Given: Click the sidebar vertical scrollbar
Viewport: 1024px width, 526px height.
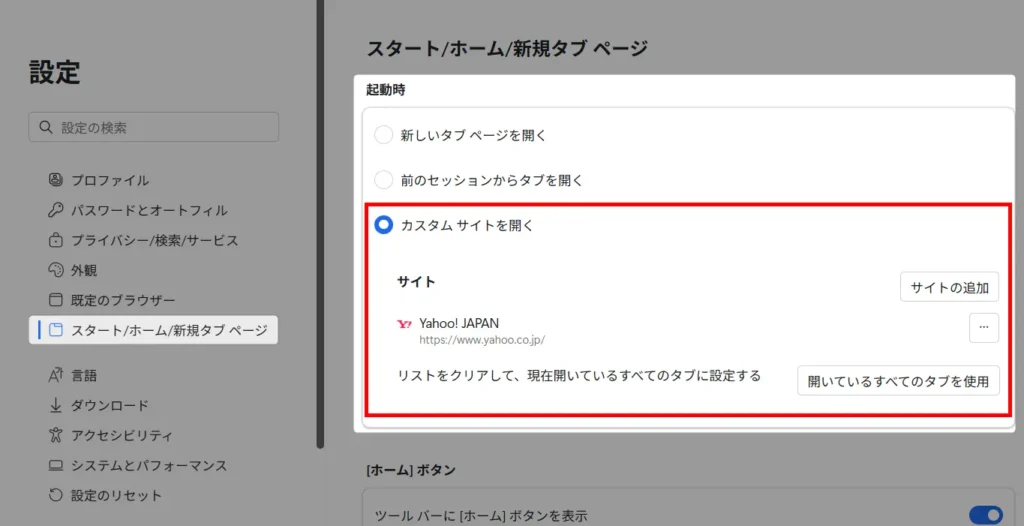Looking at the screenshot, I should coord(320,223).
